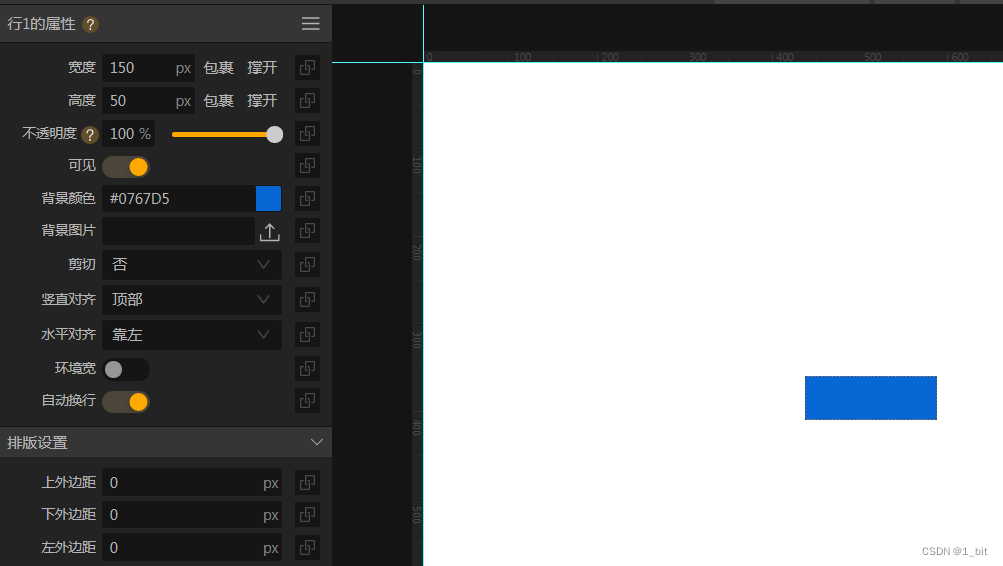The image size is (1003, 566).
Task: Click the 高度 input field showing 50
Action: (x=148, y=101)
